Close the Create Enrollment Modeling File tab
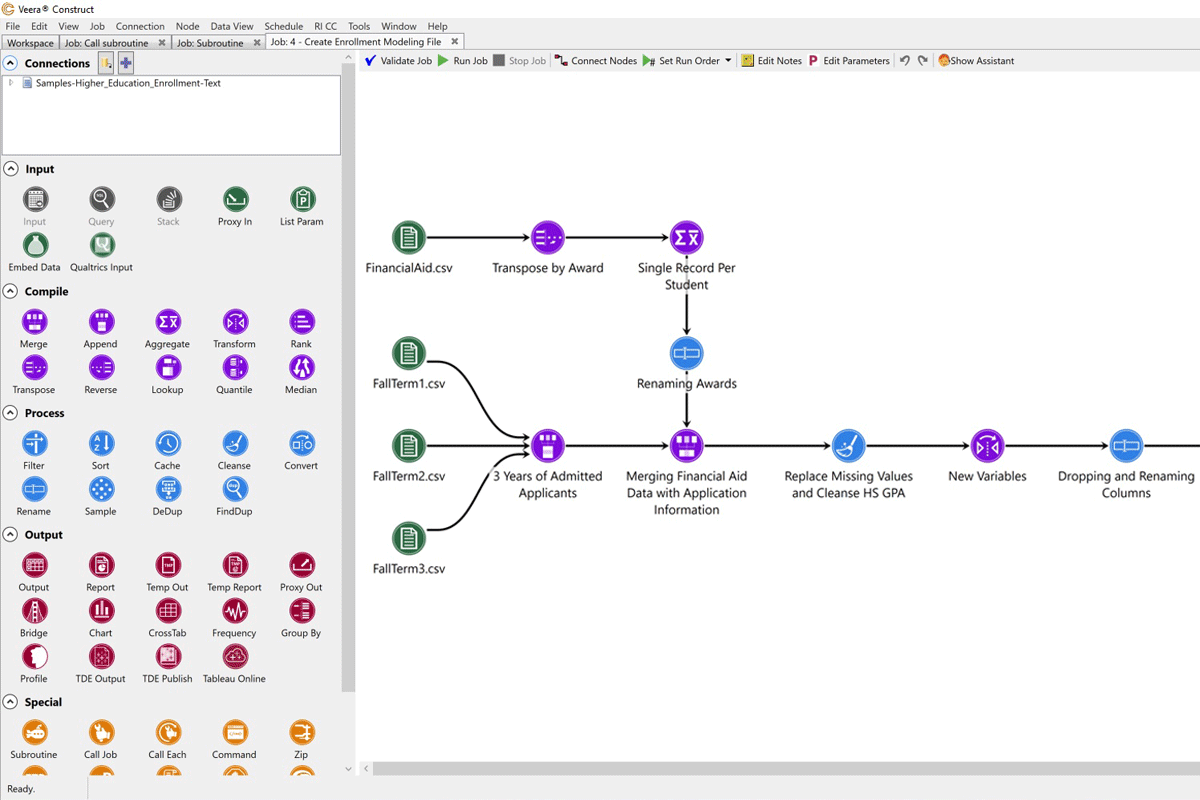Image resolution: width=1200 pixels, height=800 pixels. coord(455,42)
